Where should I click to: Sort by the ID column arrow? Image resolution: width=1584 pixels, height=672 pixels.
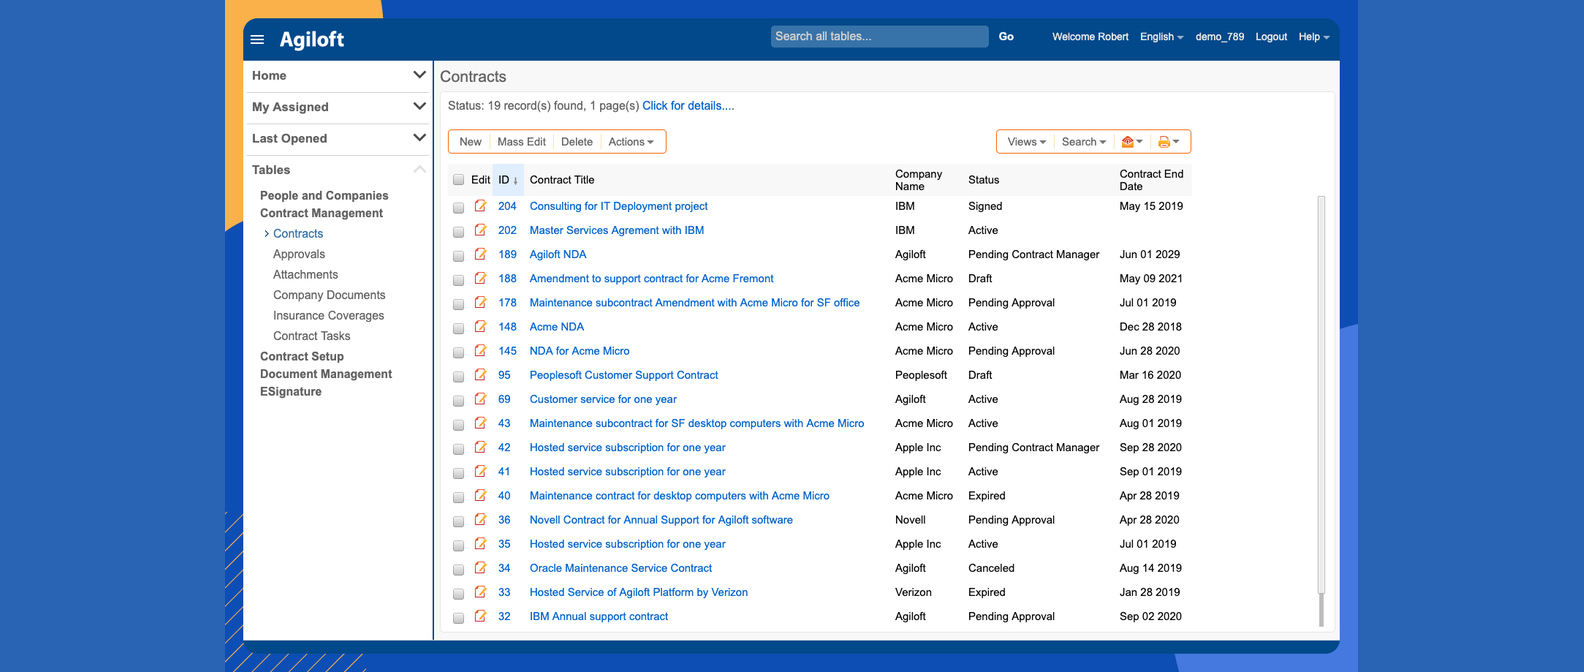coord(515,181)
